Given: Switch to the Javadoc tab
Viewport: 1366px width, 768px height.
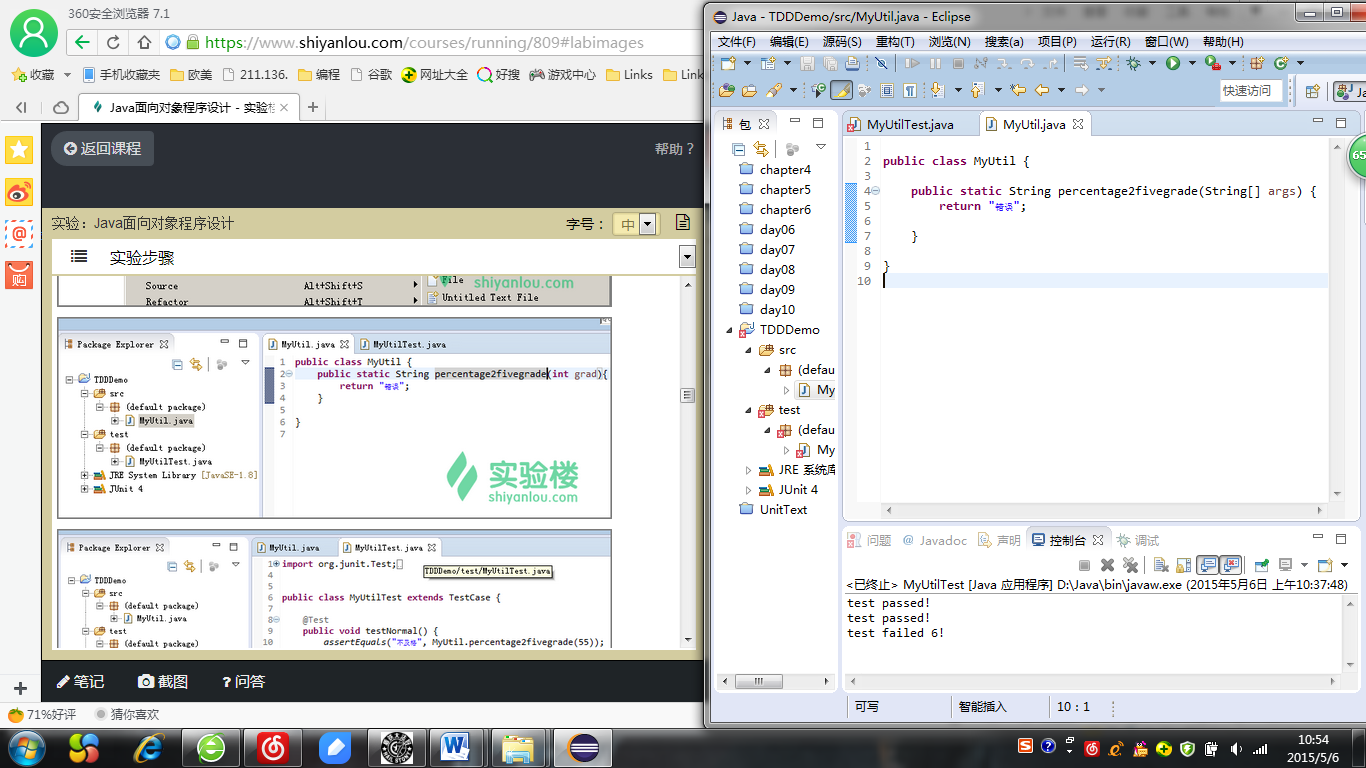Looking at the screenshot, I should point(935,540).
